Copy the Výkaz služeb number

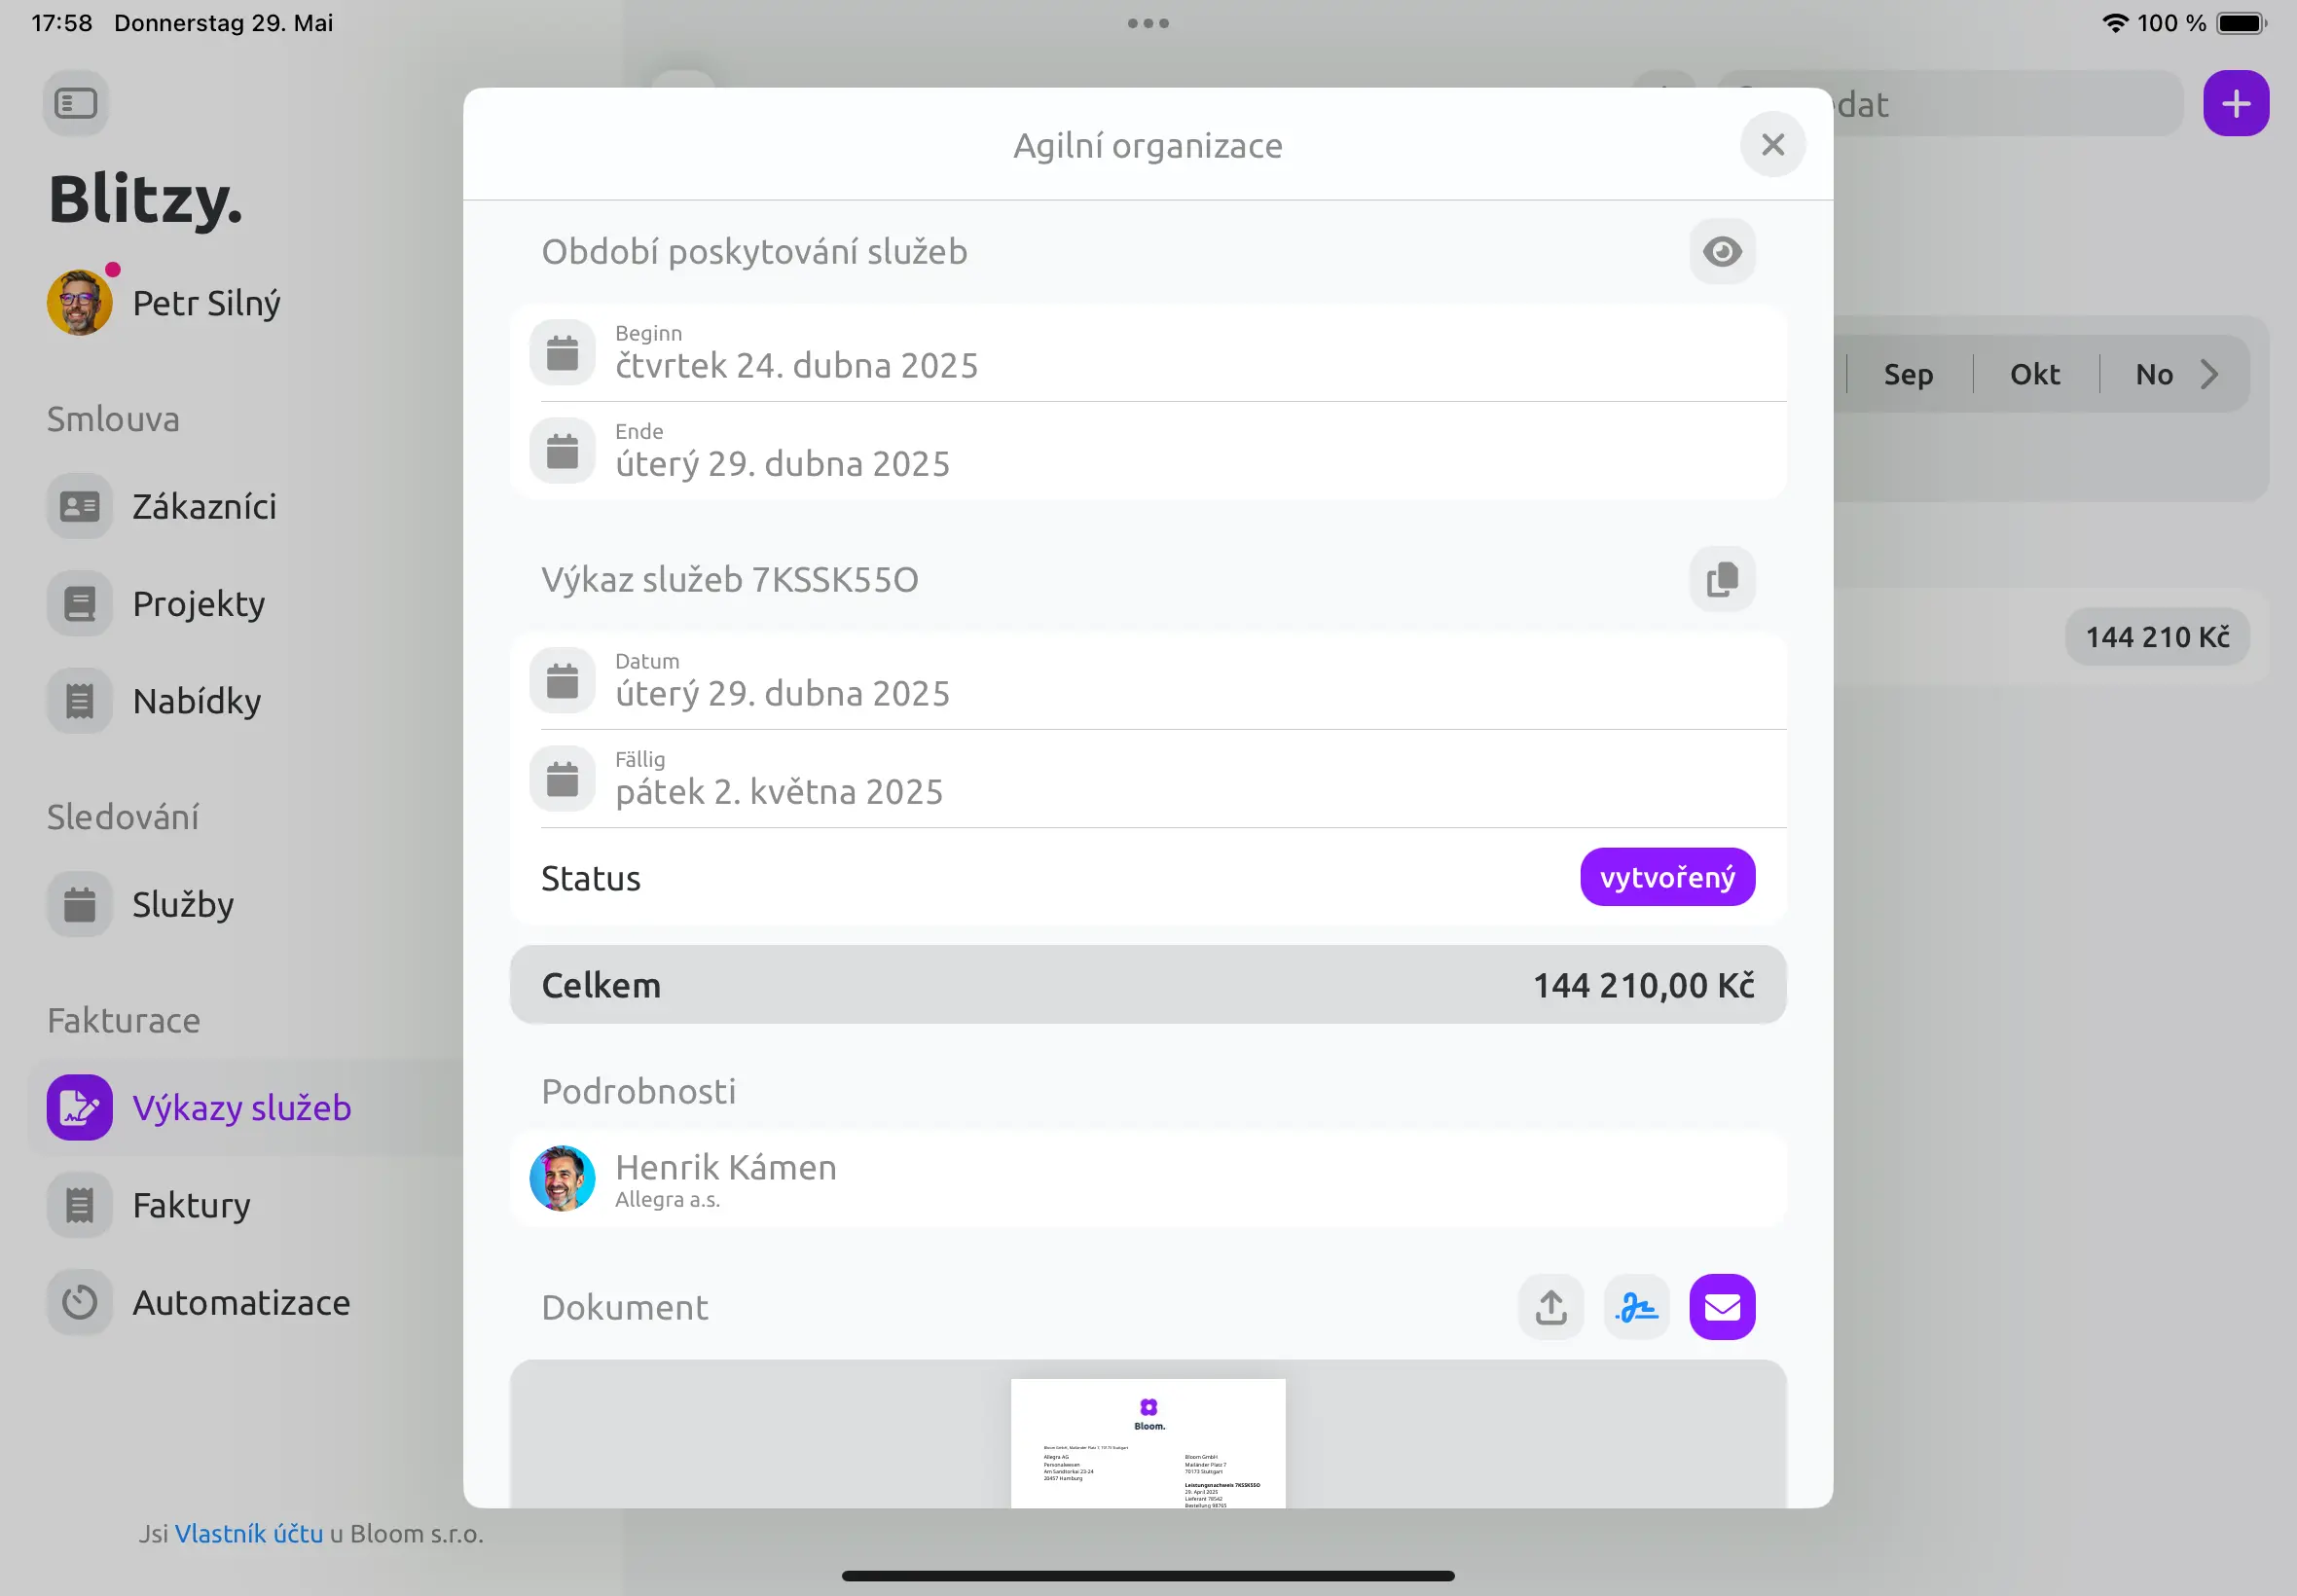(x=1722, y=579)
